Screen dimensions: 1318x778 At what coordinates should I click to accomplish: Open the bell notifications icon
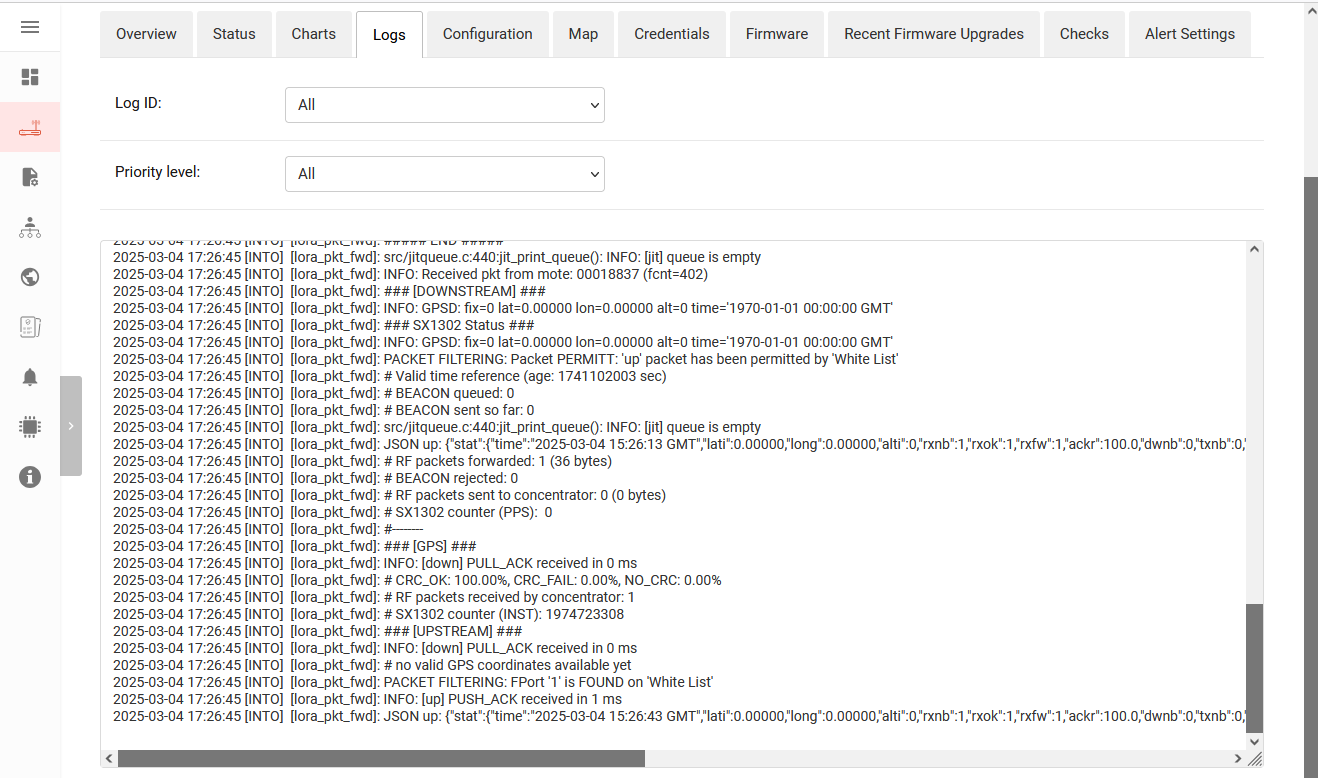pyautogui.click(x=30, y=377)
